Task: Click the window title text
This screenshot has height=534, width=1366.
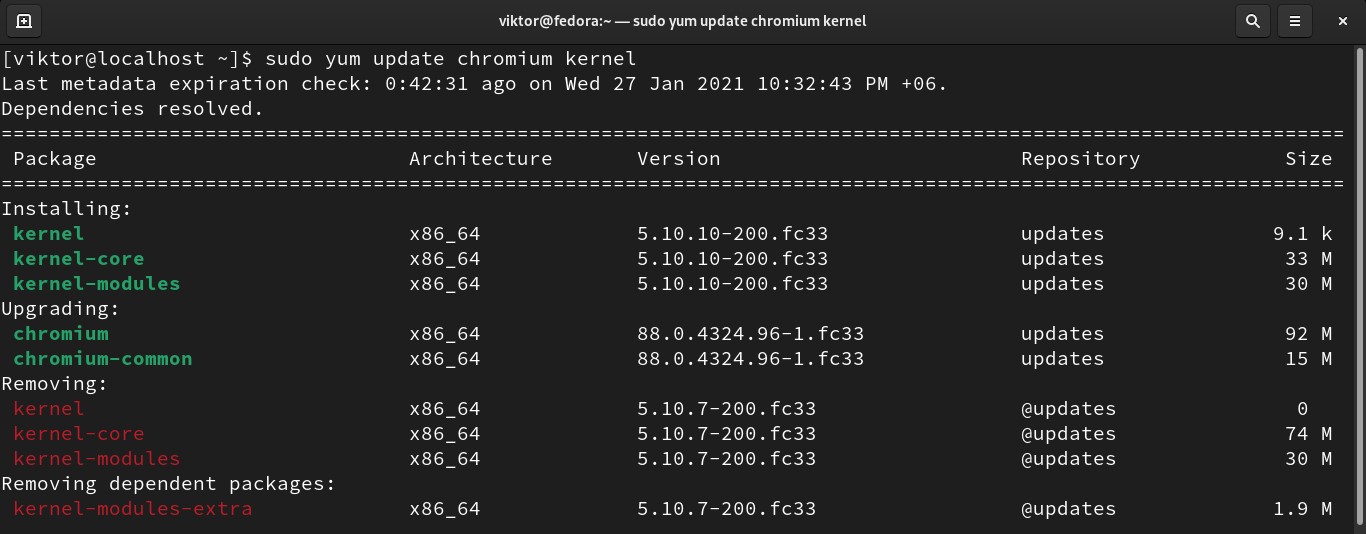Action: pyautogui.click(x=682, y=20)
